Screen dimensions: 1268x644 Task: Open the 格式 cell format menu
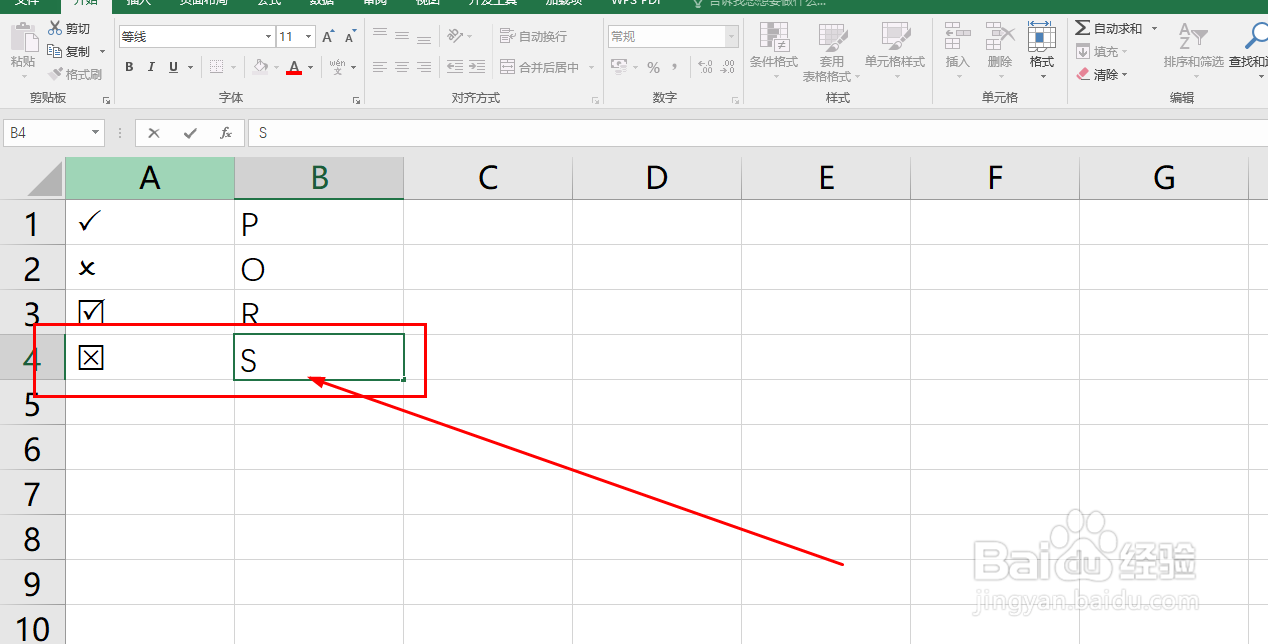(1042, 50)
